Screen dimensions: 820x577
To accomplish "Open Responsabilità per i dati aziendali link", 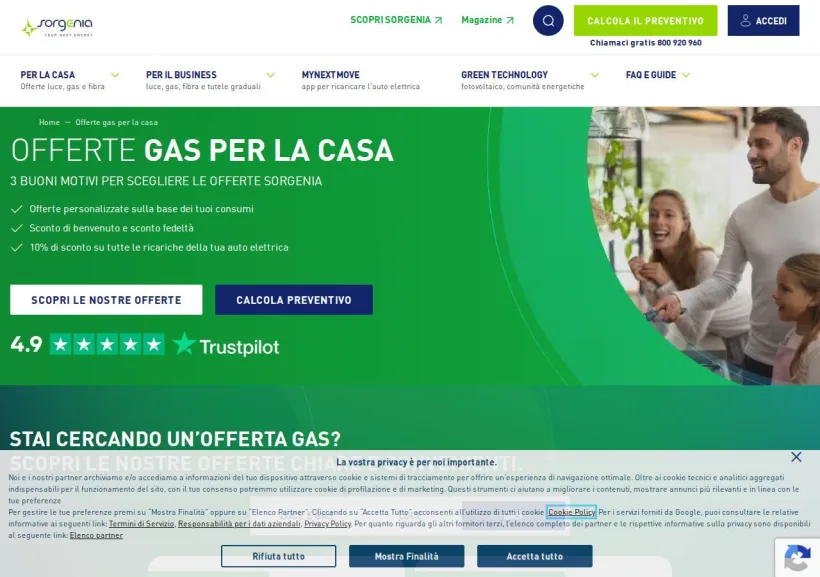I will click(239, 524).
